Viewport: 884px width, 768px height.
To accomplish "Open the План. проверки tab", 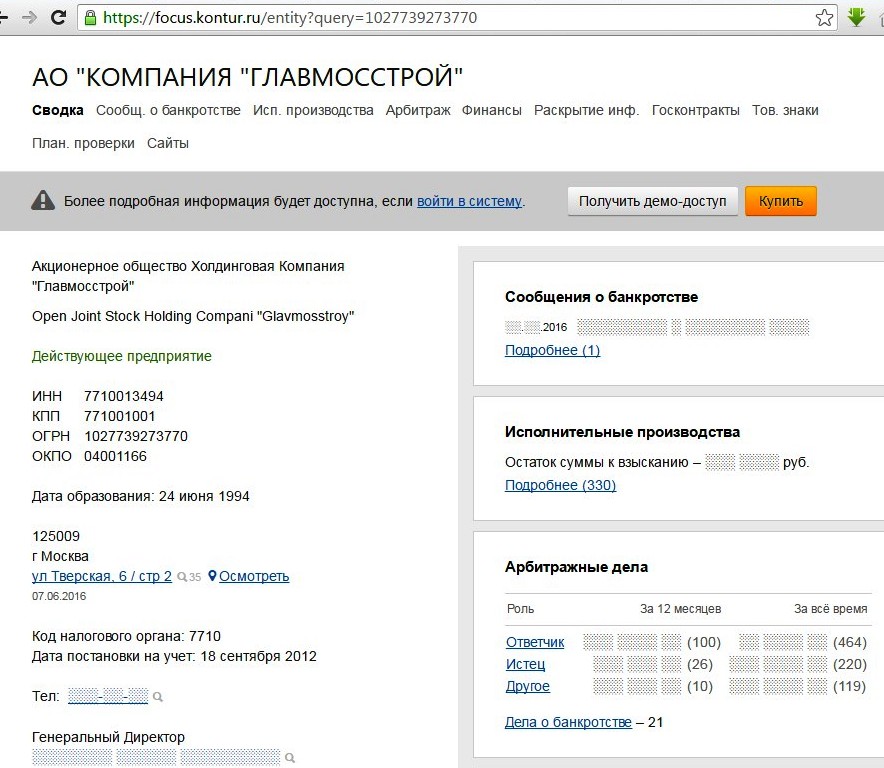I will tap(83, 144).
